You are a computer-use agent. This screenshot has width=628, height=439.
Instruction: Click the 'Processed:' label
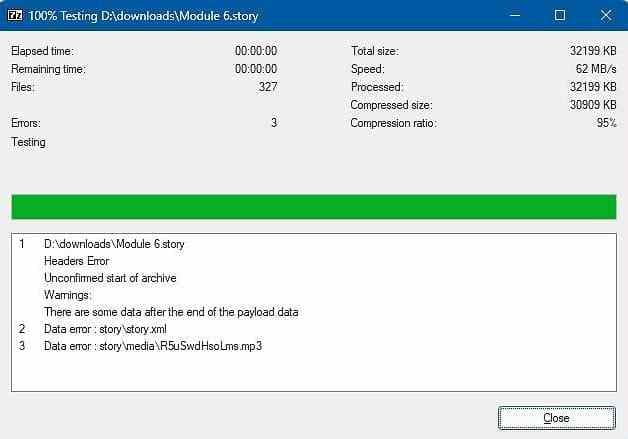377,87
